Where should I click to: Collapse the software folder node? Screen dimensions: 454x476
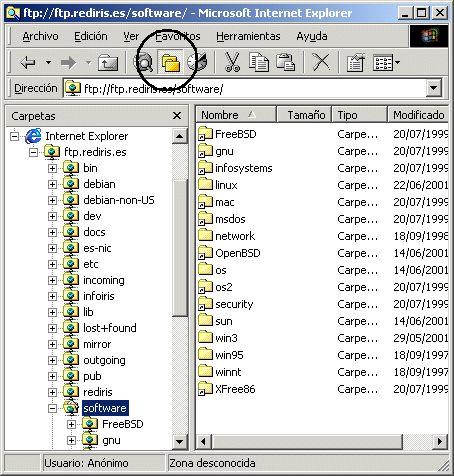click(52, 408)
